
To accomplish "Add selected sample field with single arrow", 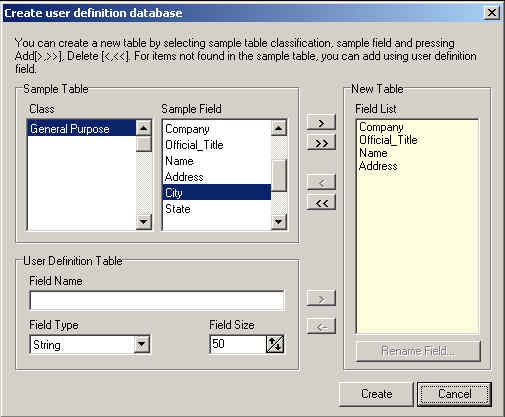I will 321,123.
